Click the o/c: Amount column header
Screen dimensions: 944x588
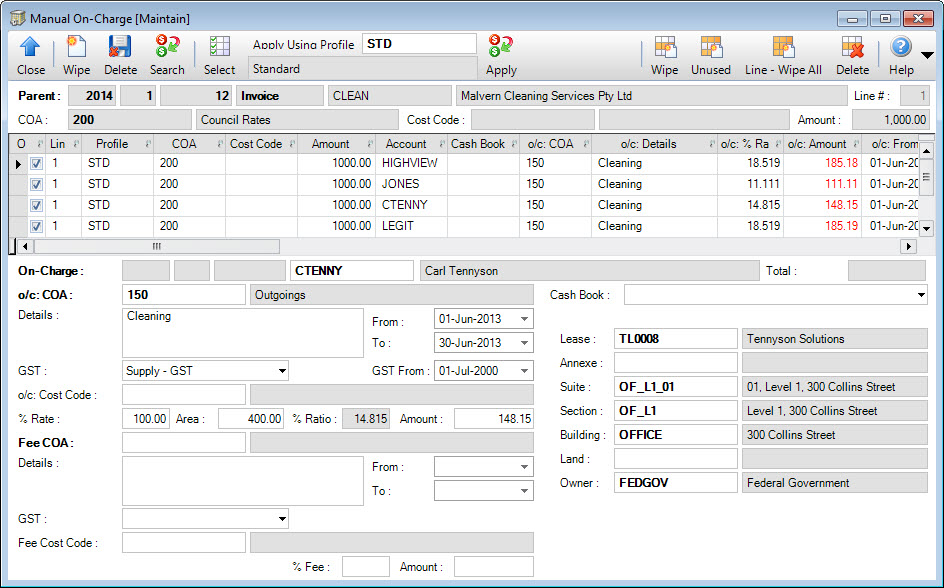pyautogui.click(x=822, y=144)
